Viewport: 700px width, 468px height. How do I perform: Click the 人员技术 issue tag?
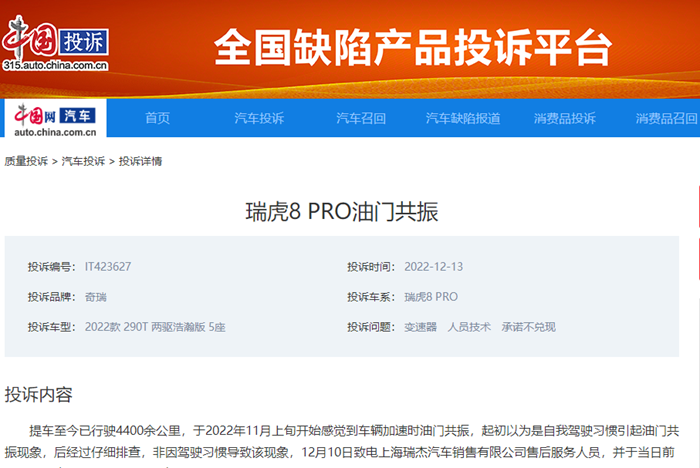click(469, 327)
